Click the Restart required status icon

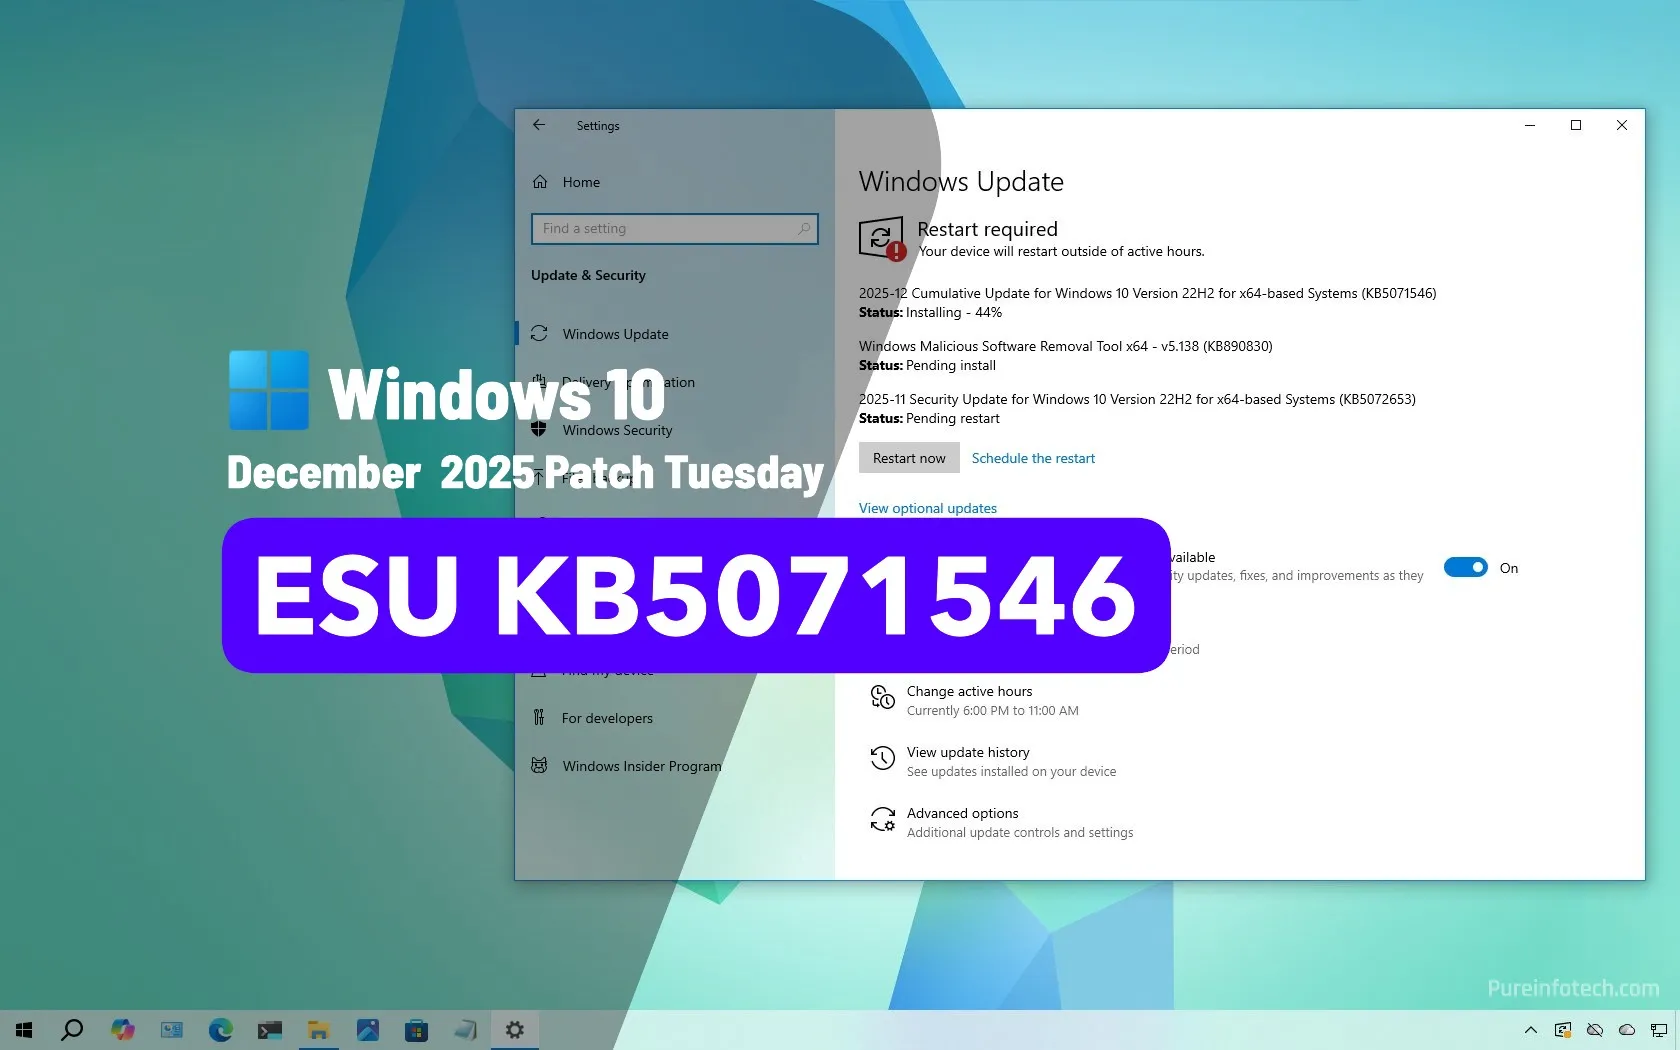pyautogui.click(x=881, y=238)
